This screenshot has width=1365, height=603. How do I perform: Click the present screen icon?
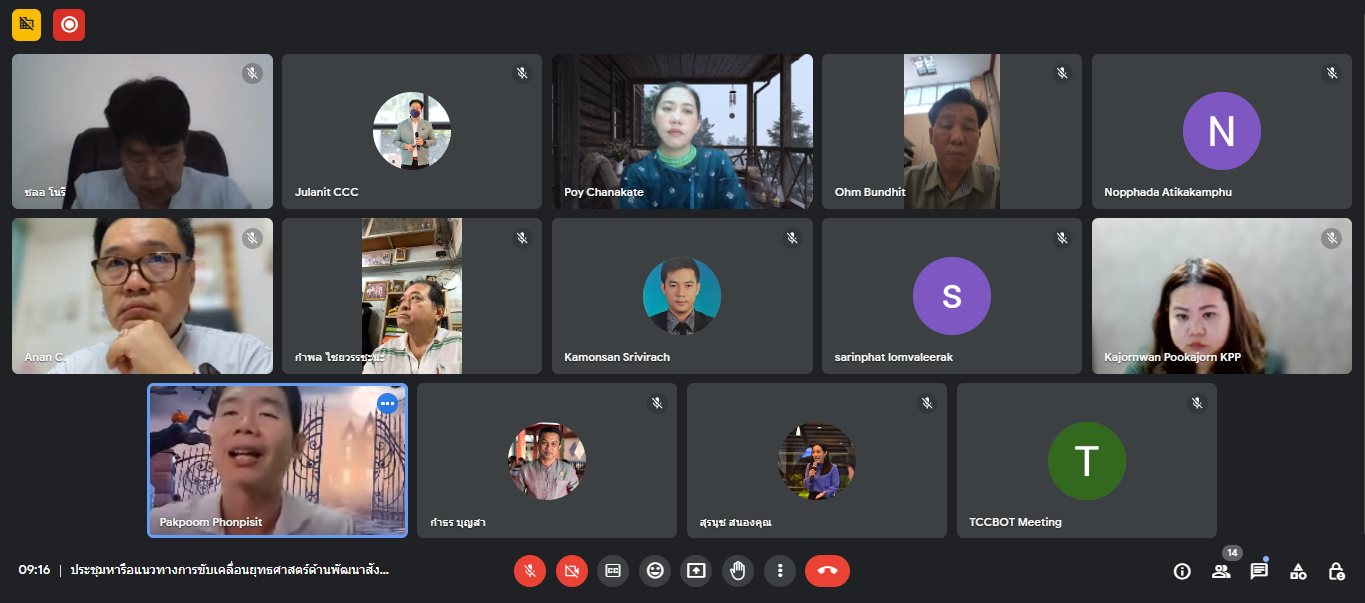click(x=696, y=570)
